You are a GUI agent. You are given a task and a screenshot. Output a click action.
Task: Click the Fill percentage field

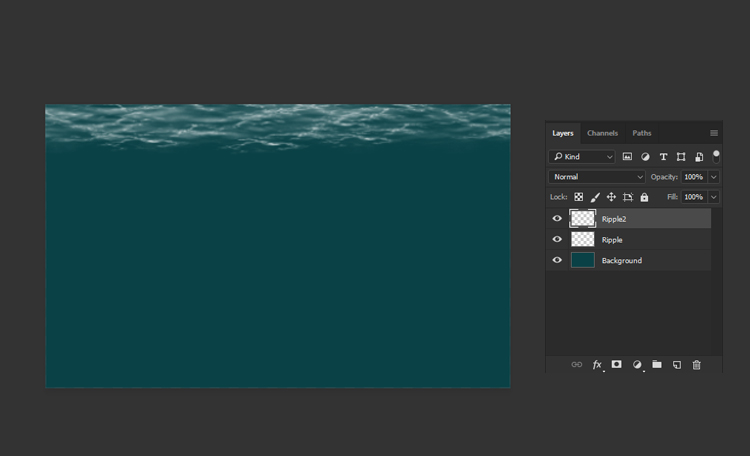tap(694, 197)
